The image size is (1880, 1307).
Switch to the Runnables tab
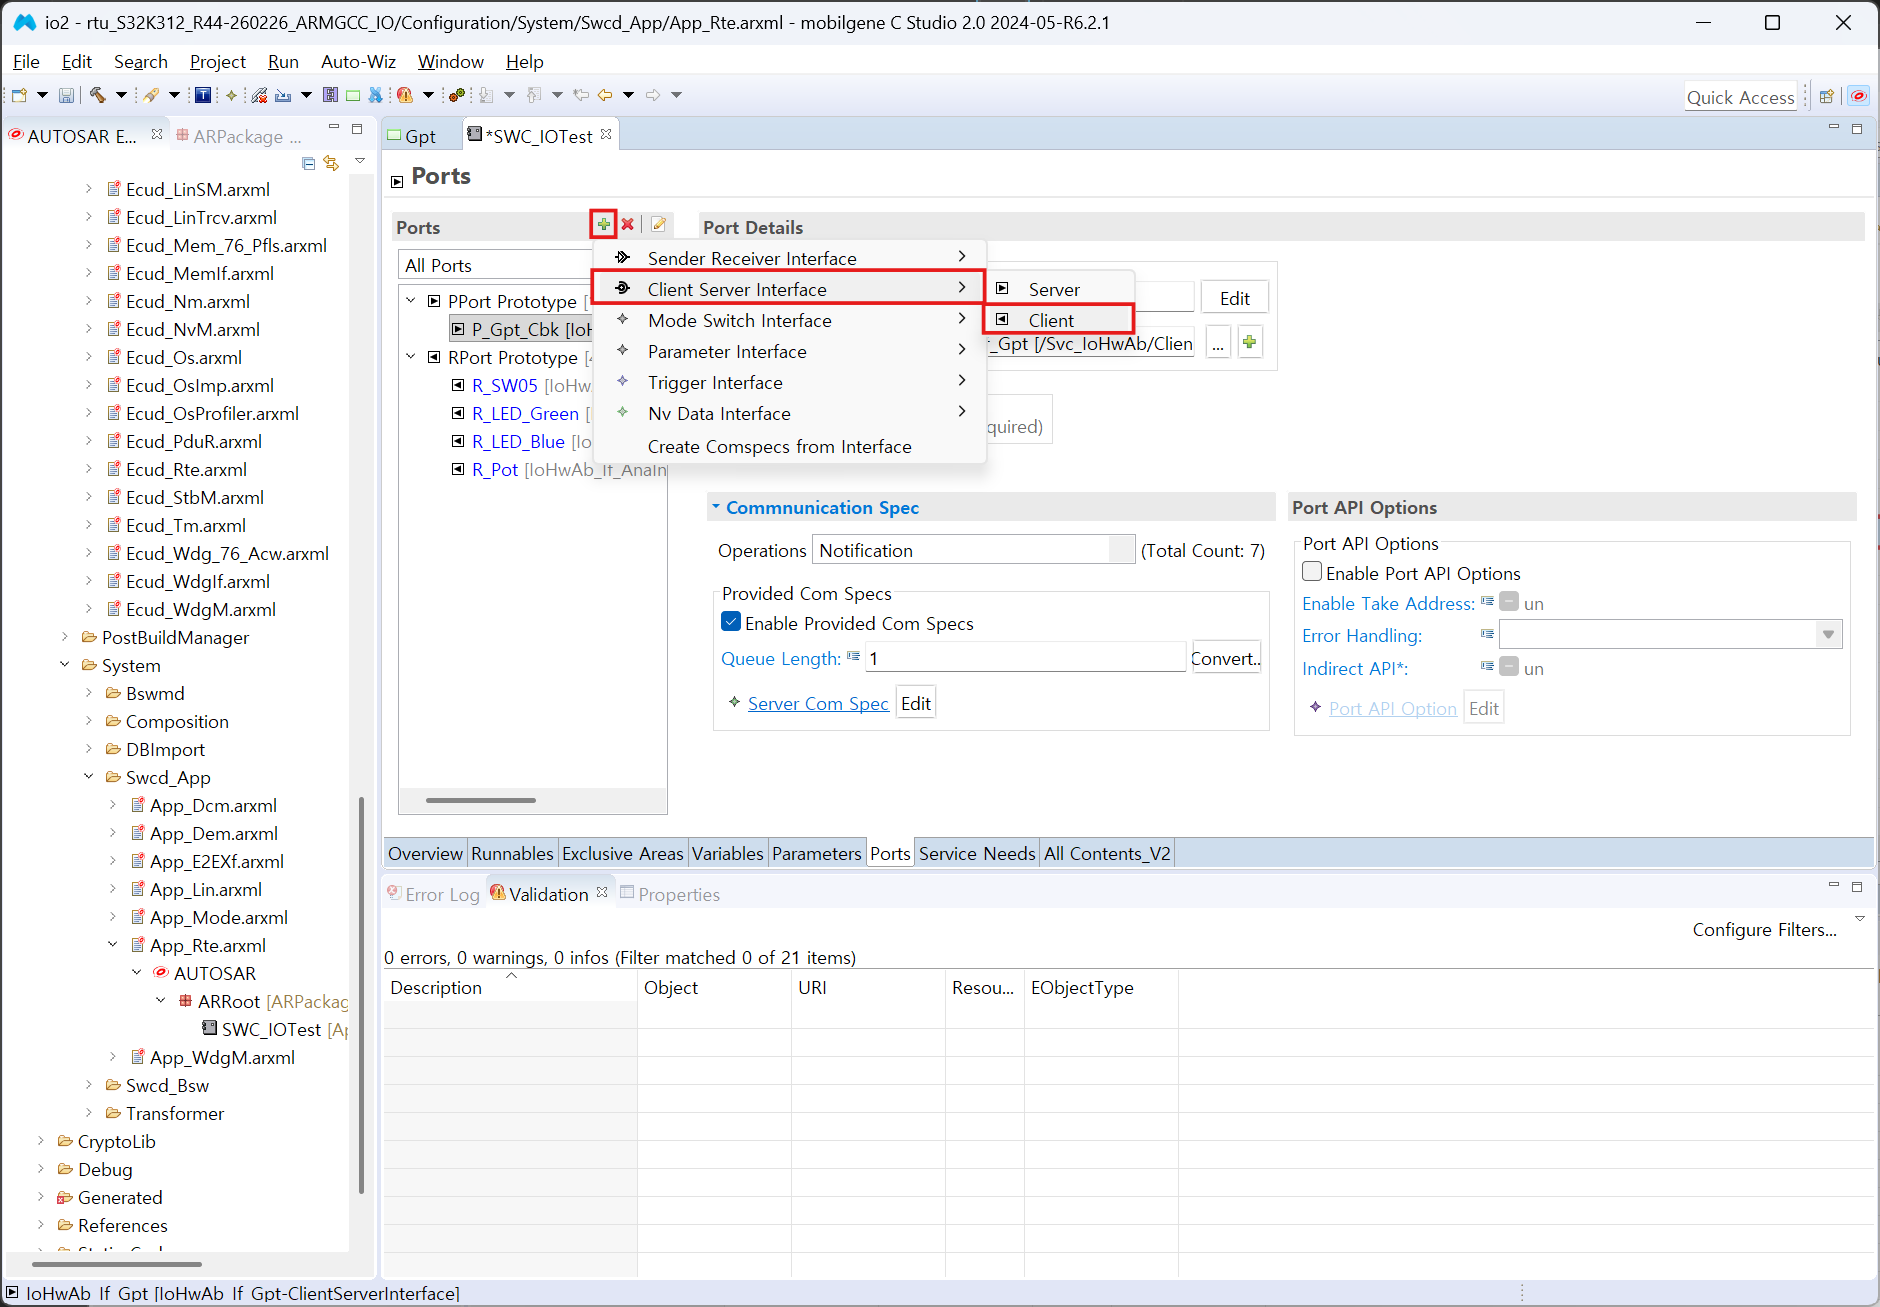pos(512,853)
